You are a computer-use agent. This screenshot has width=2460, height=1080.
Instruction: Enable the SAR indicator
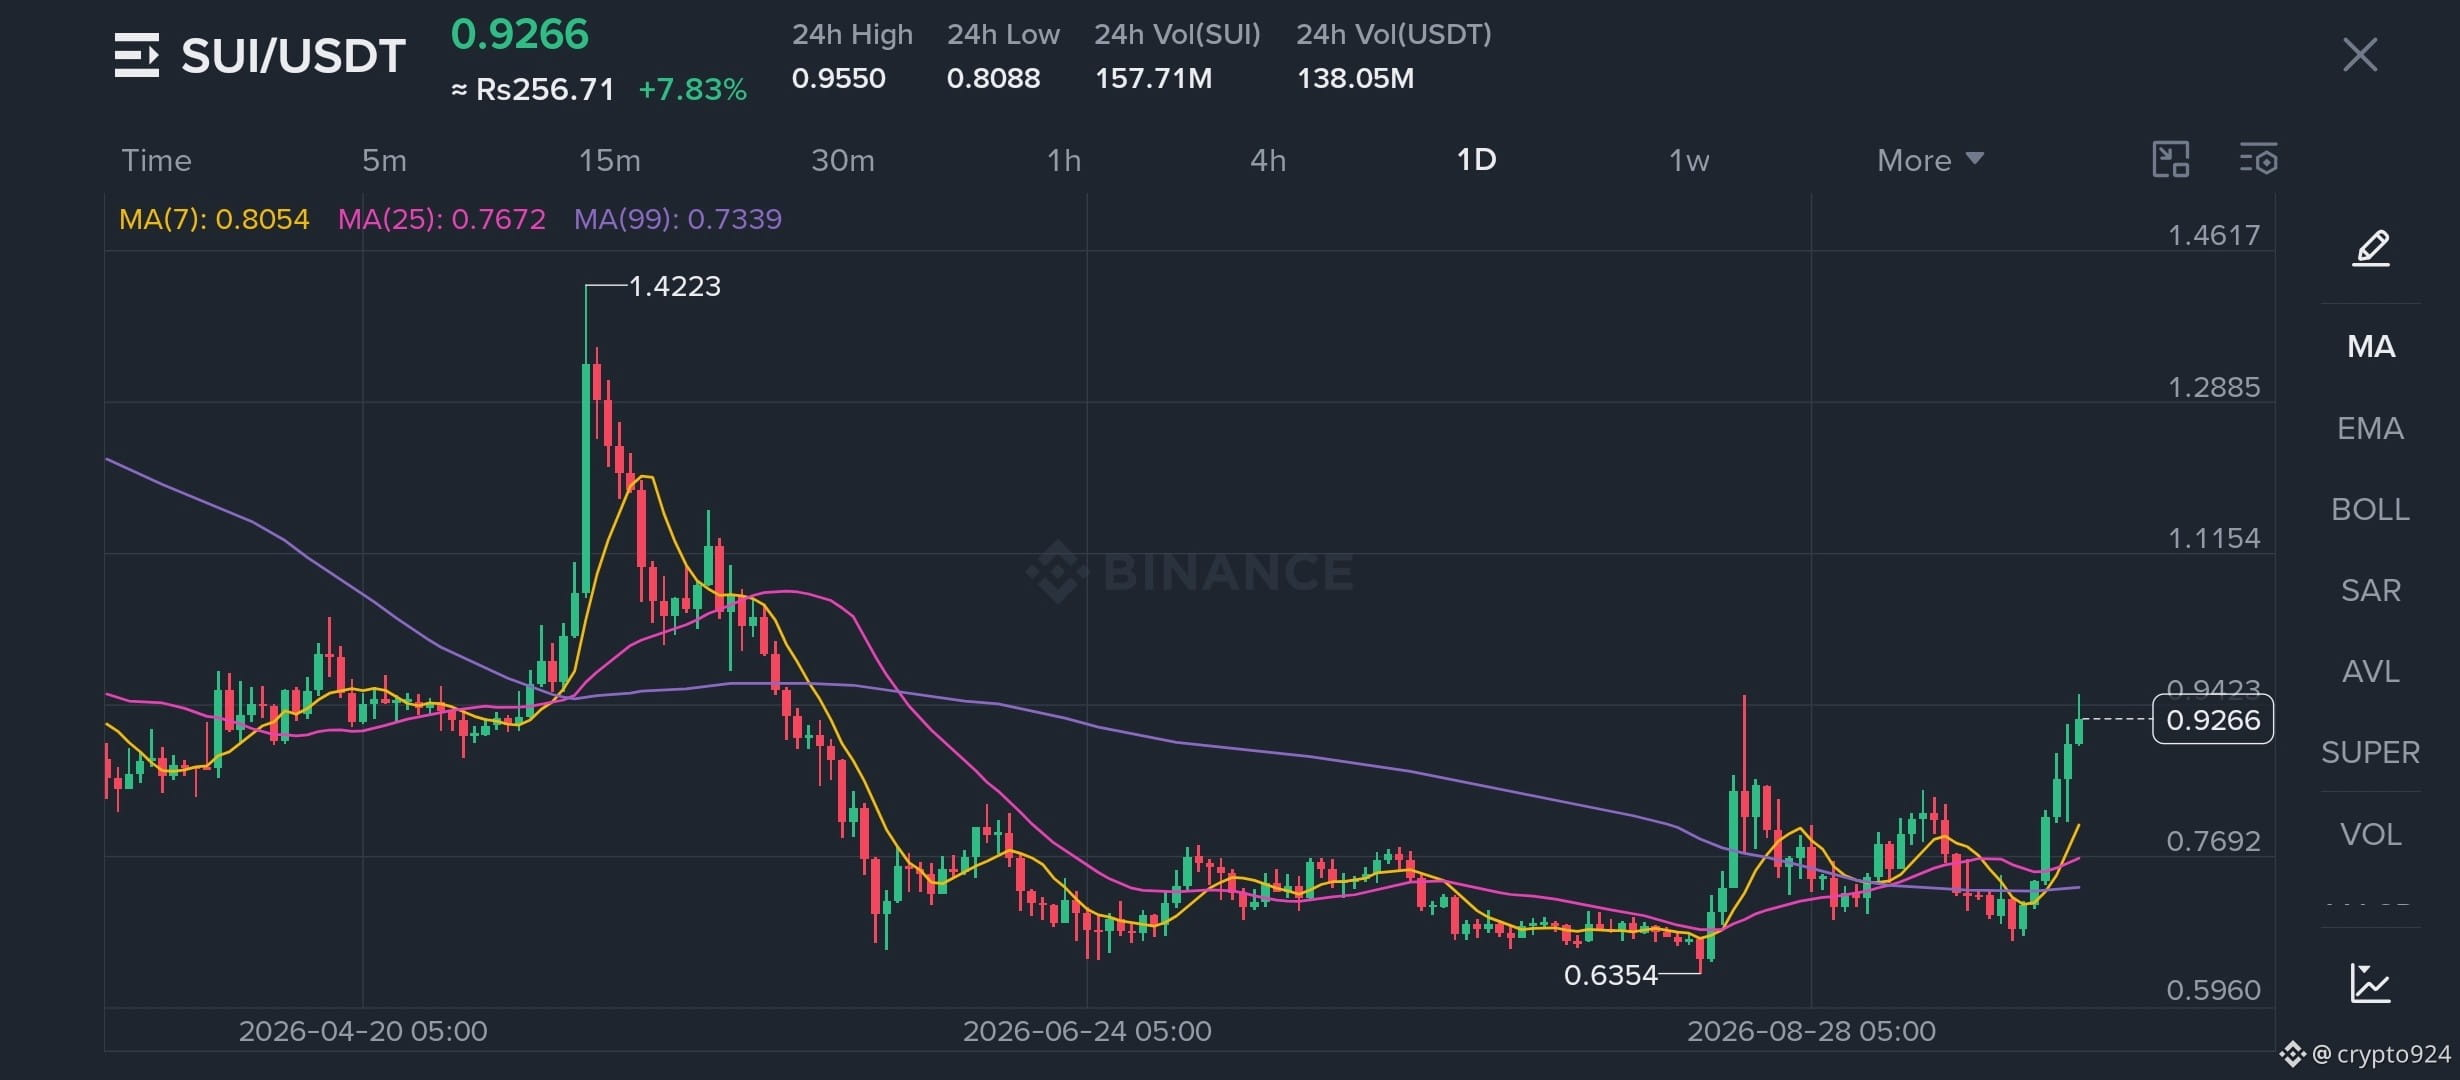point(2370,590)
